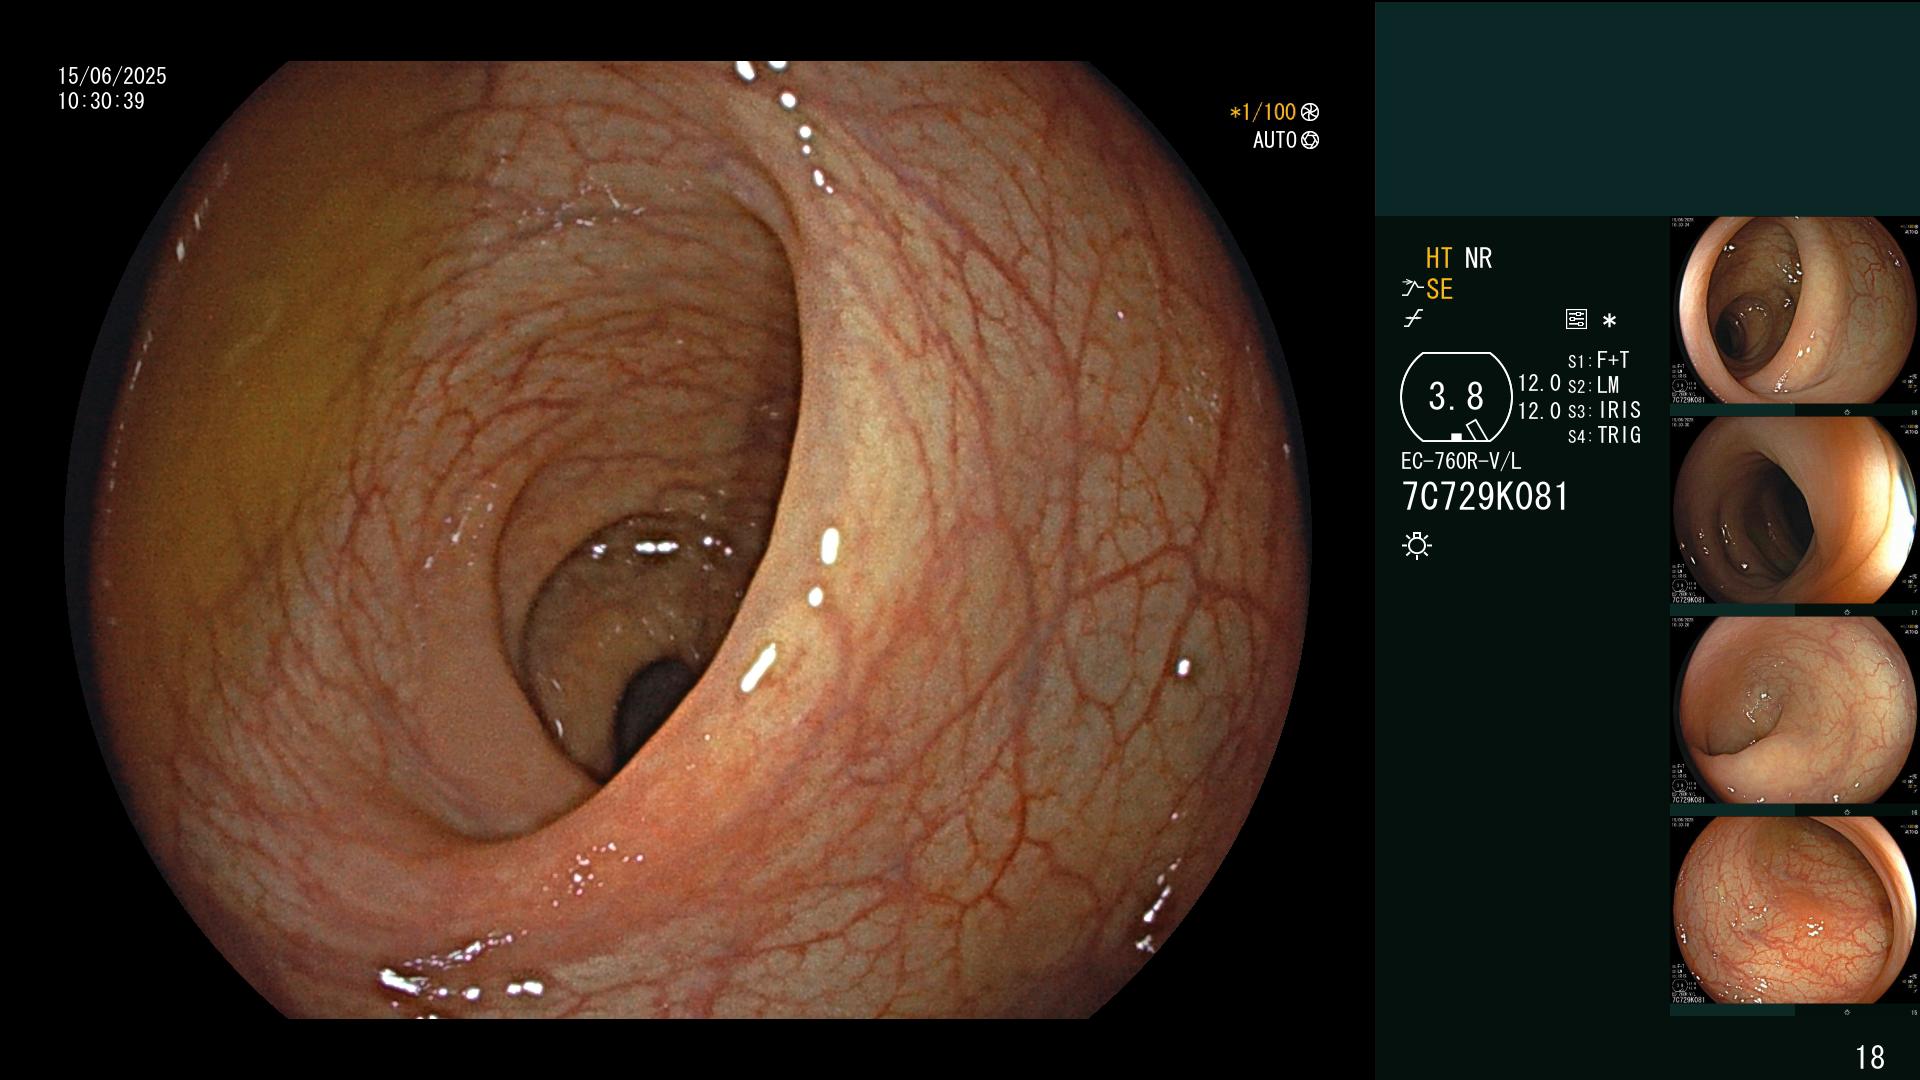Select the NR noise reduction label
The image size is (1920, 1080).
(x=1478, y=258)
